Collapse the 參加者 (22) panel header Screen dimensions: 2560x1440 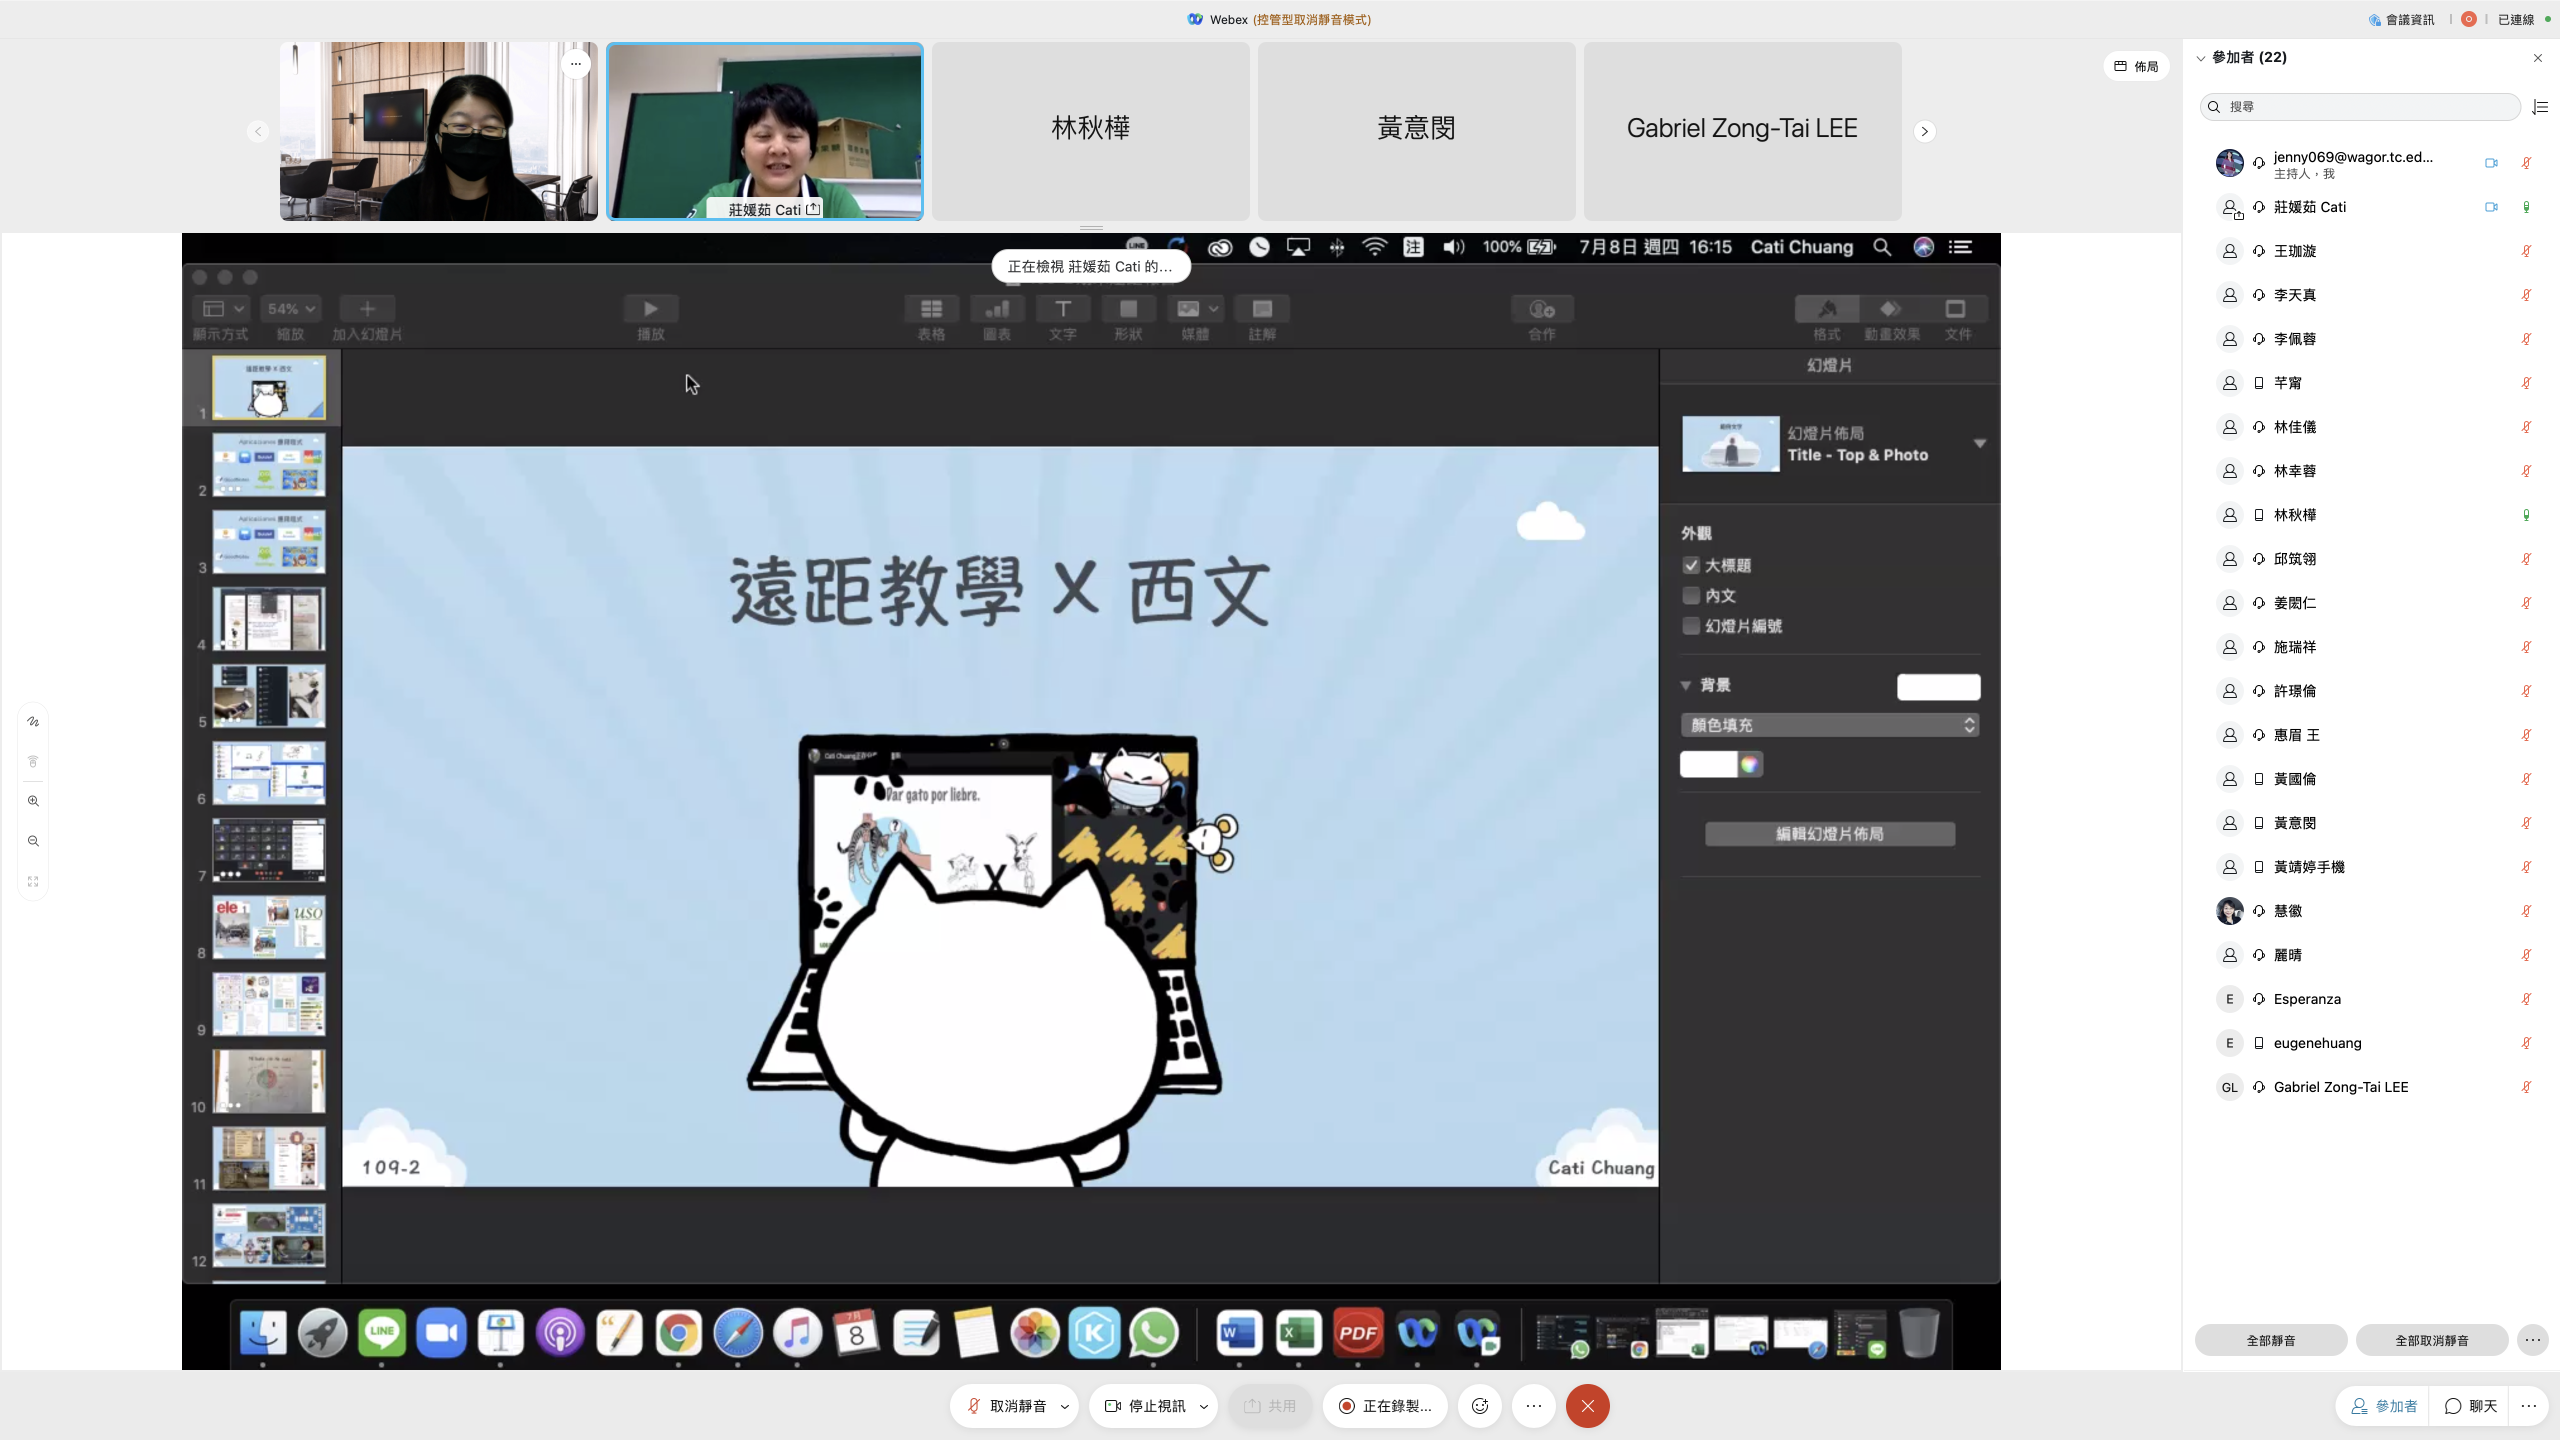tap(2201, 58)
